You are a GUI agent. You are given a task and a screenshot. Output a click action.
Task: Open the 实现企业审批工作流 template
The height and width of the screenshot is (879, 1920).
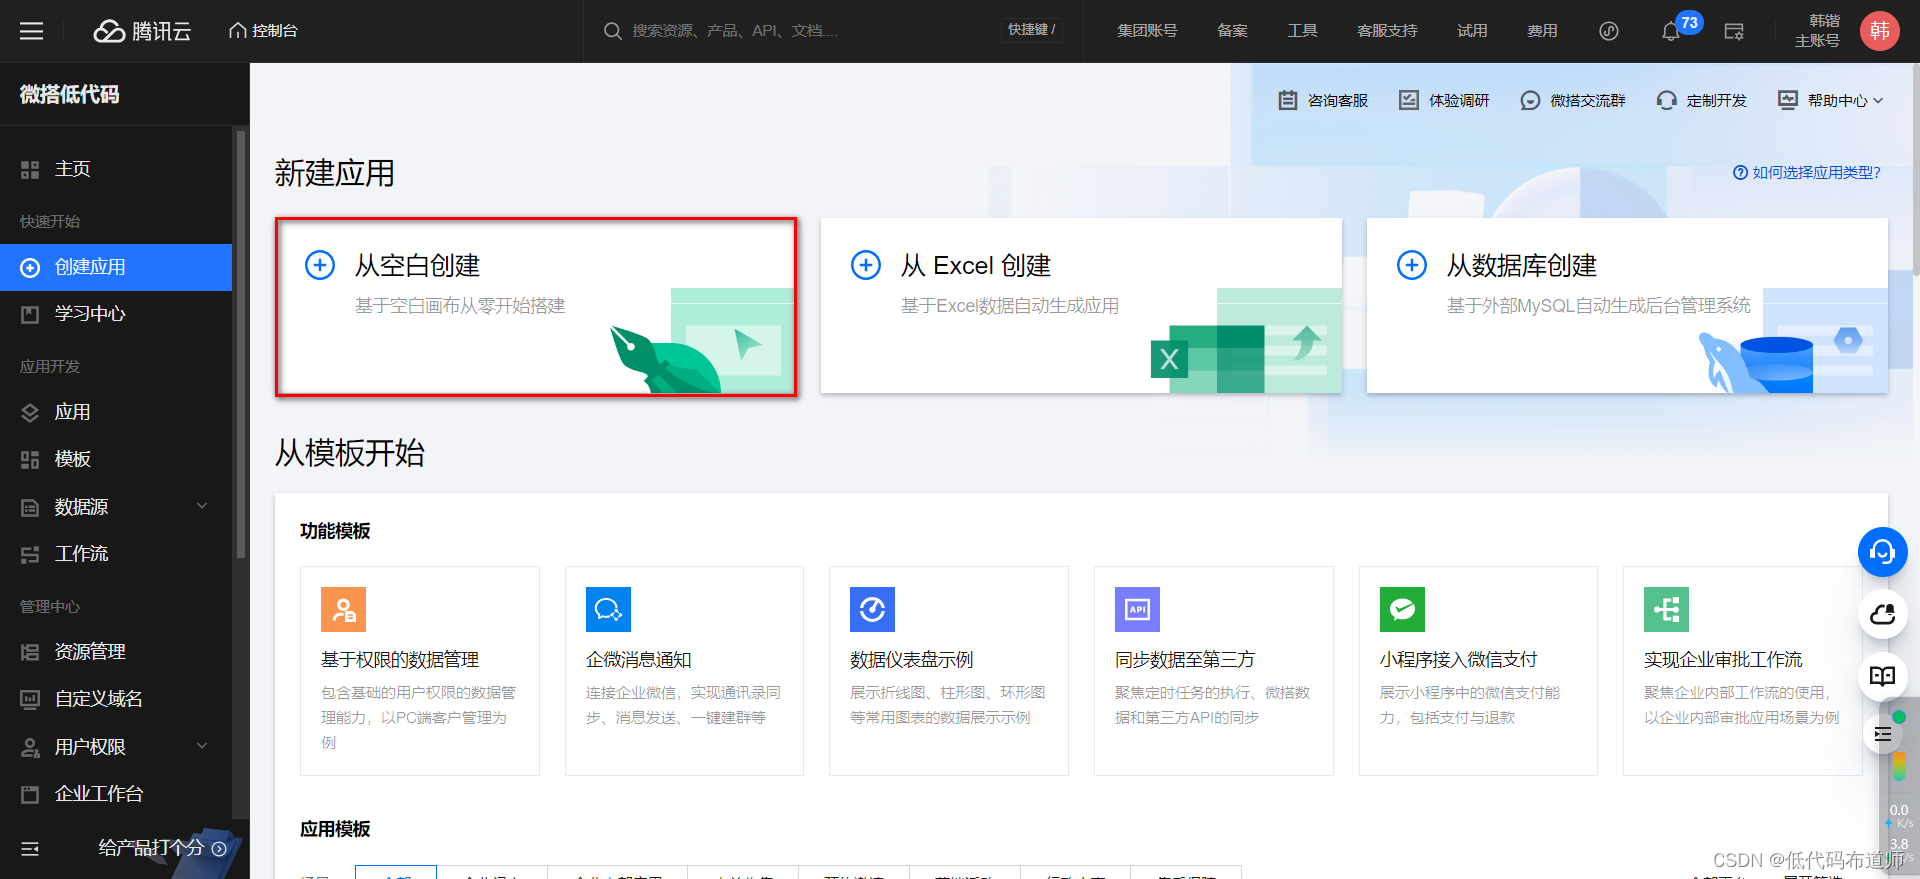[x=1743, y=671]
